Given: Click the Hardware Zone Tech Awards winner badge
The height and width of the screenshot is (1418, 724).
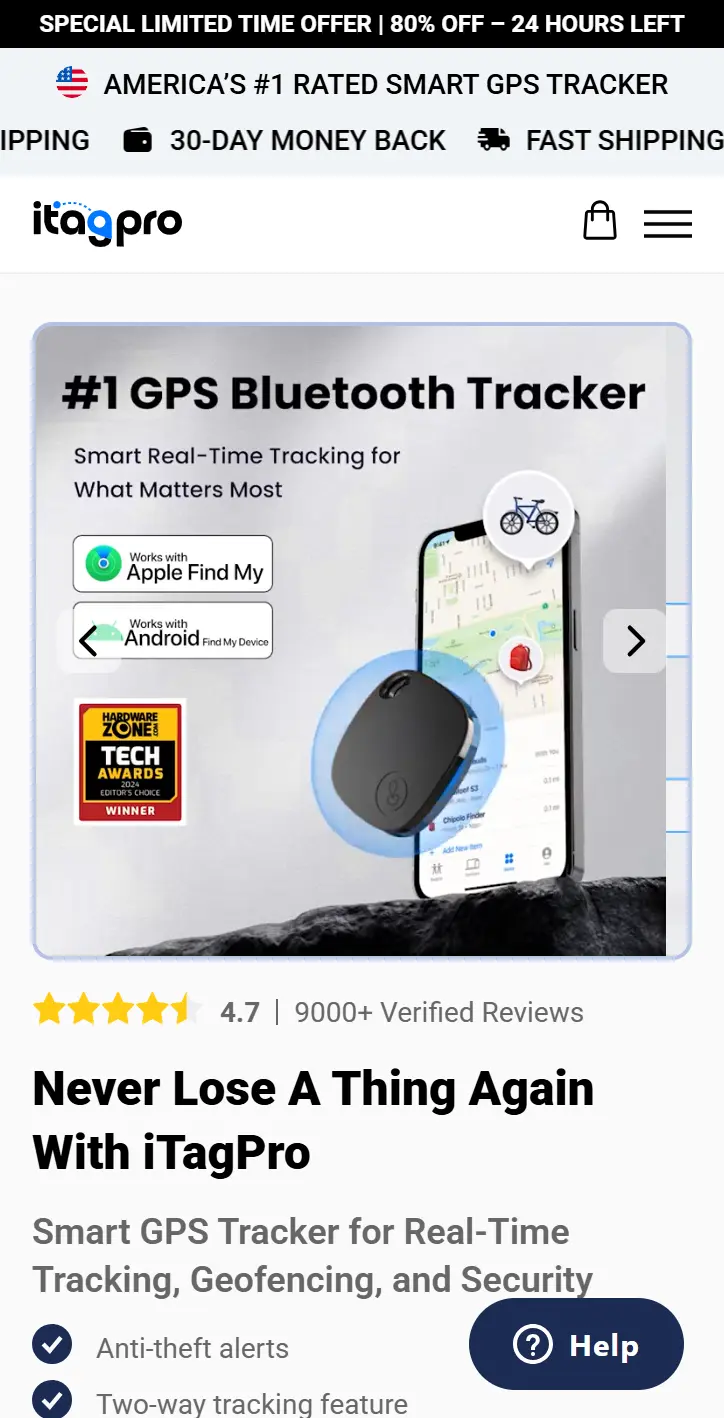Looking at the screenshot, I should point(130,762).
